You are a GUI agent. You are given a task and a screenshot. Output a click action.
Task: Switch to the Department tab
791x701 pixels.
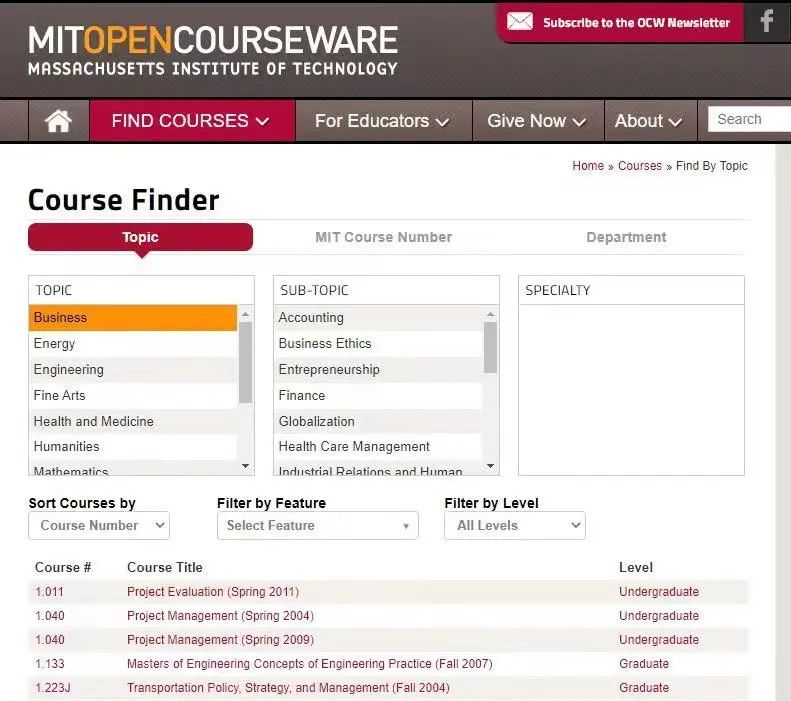click(x=626, y=237)
